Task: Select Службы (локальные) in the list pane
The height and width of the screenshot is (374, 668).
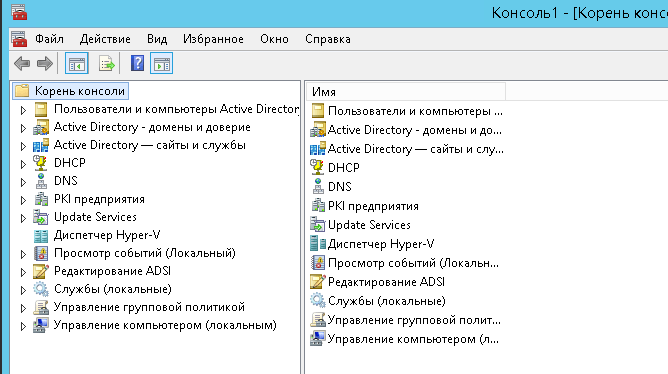Action: 386,301
